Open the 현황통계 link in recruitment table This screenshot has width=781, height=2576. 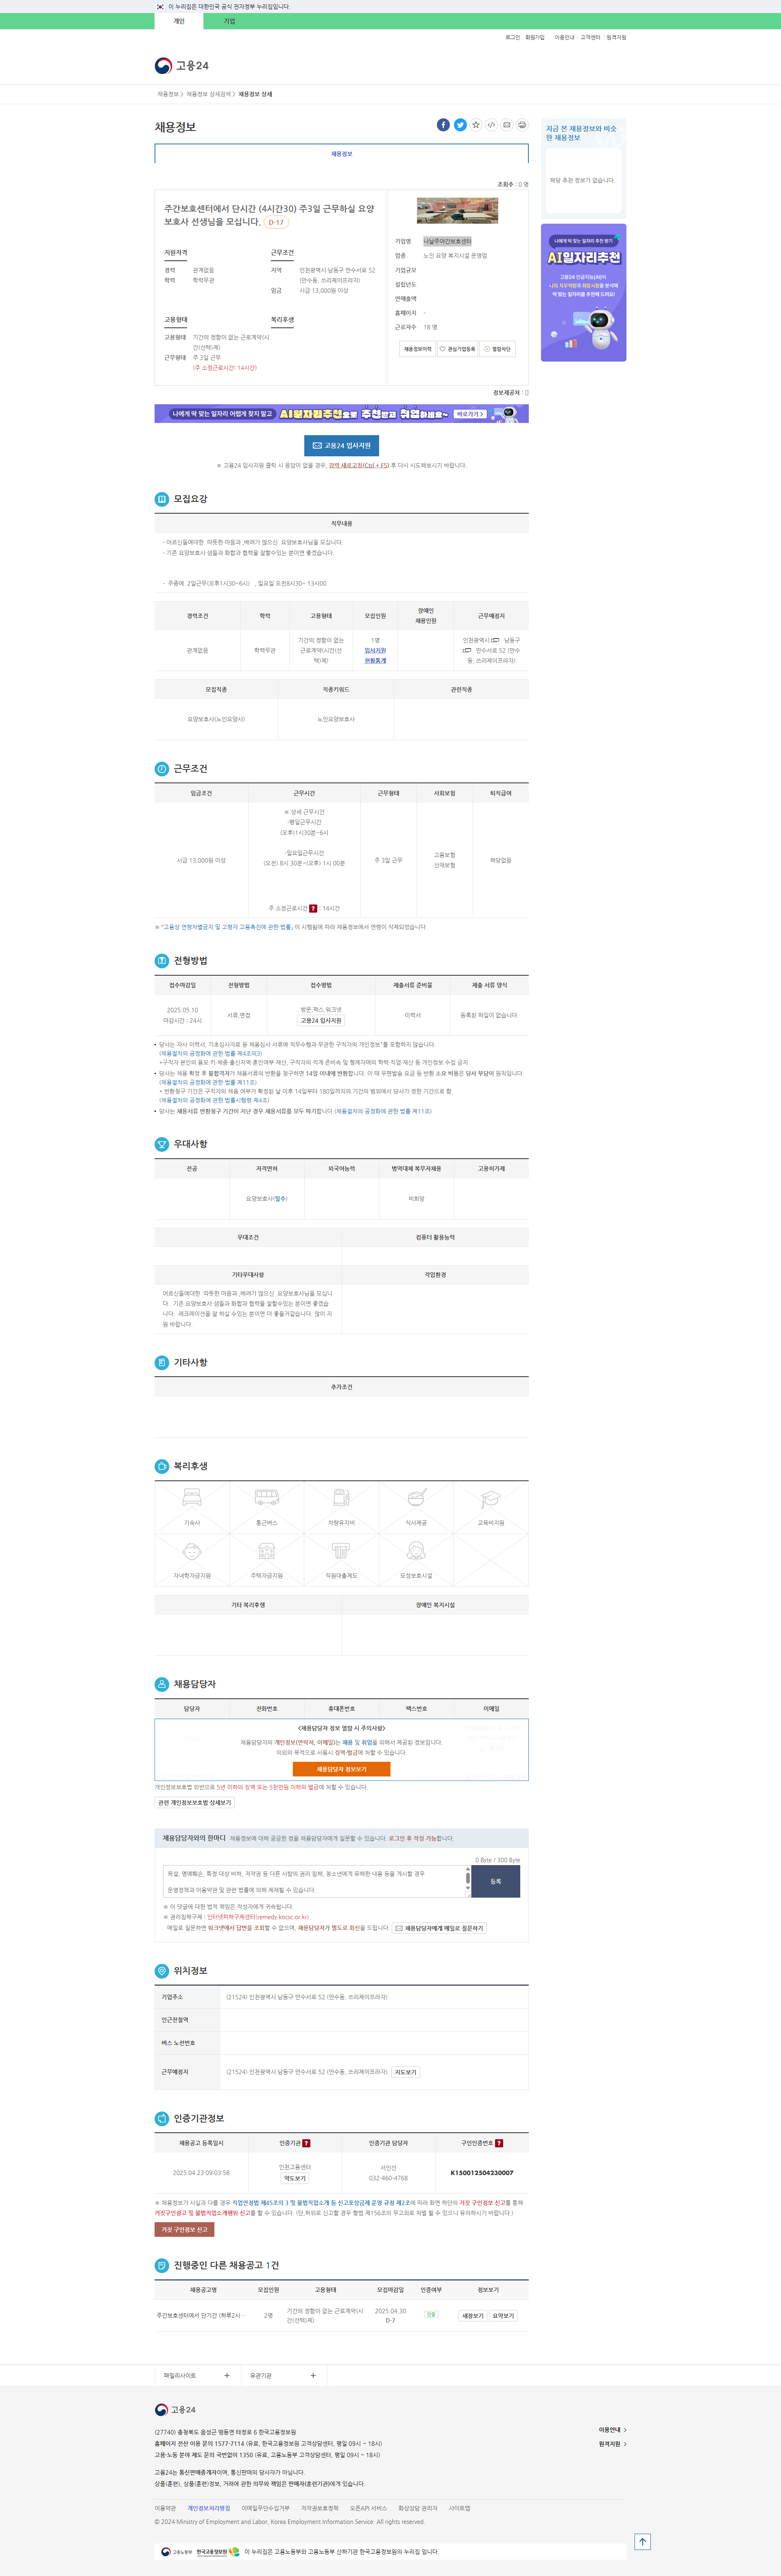pyautogui.click(x=375, y=660)
